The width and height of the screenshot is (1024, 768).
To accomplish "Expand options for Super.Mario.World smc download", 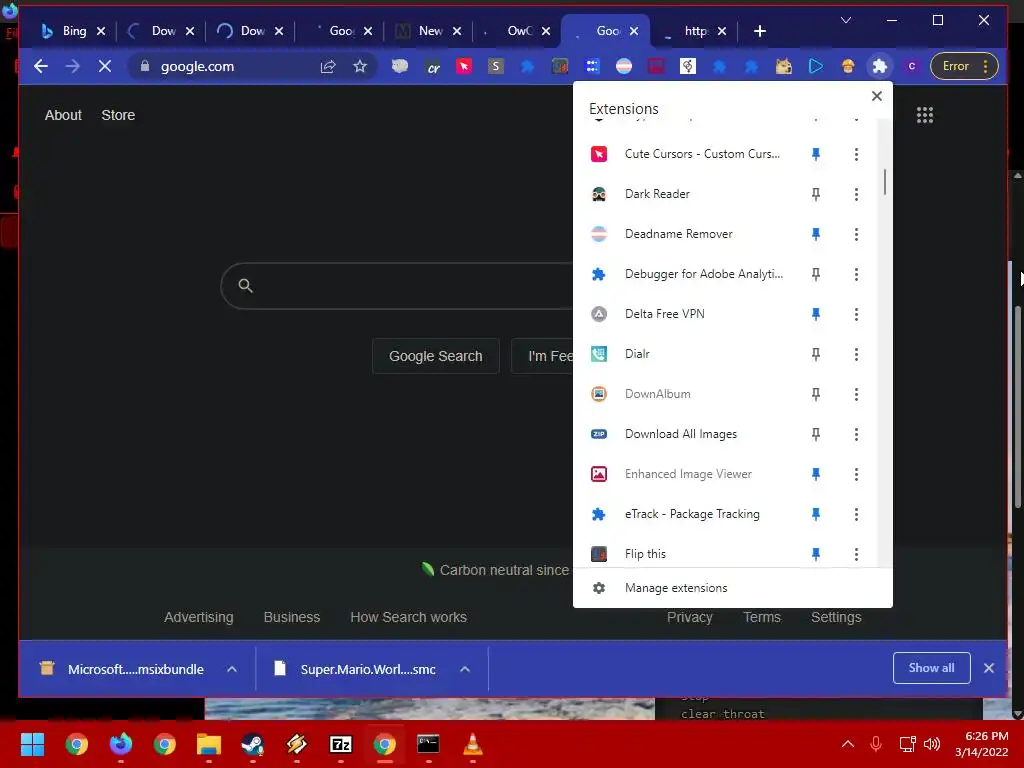I will 464,669.
